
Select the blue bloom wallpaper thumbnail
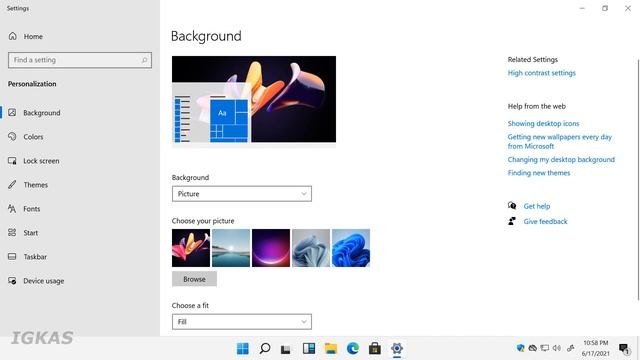351,248
